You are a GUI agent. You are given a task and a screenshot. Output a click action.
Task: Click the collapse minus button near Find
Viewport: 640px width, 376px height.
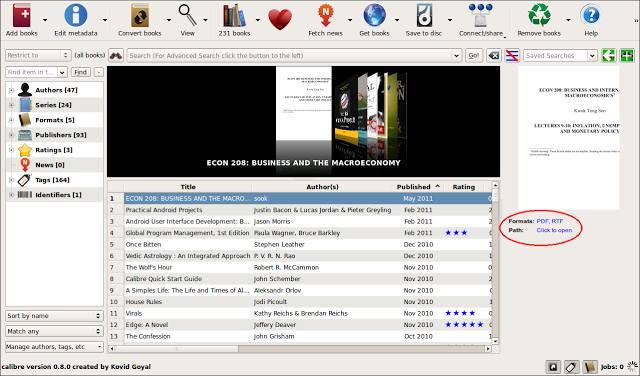point(99,72)
